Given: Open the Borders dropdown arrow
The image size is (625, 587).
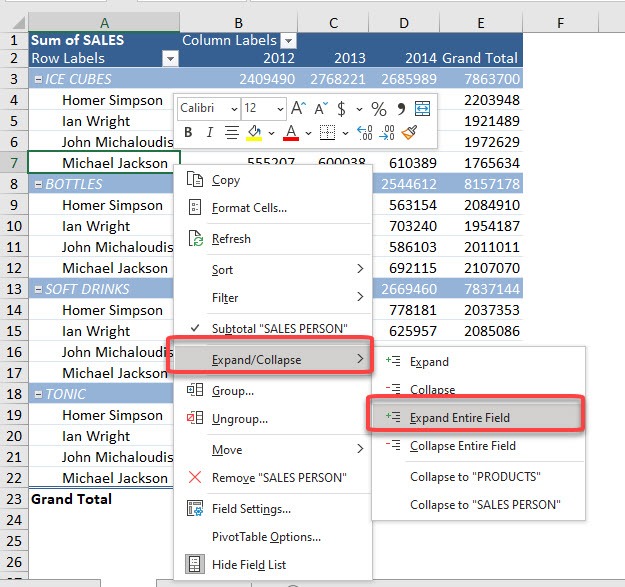Looking at the screenshot, I should (345, 133).
